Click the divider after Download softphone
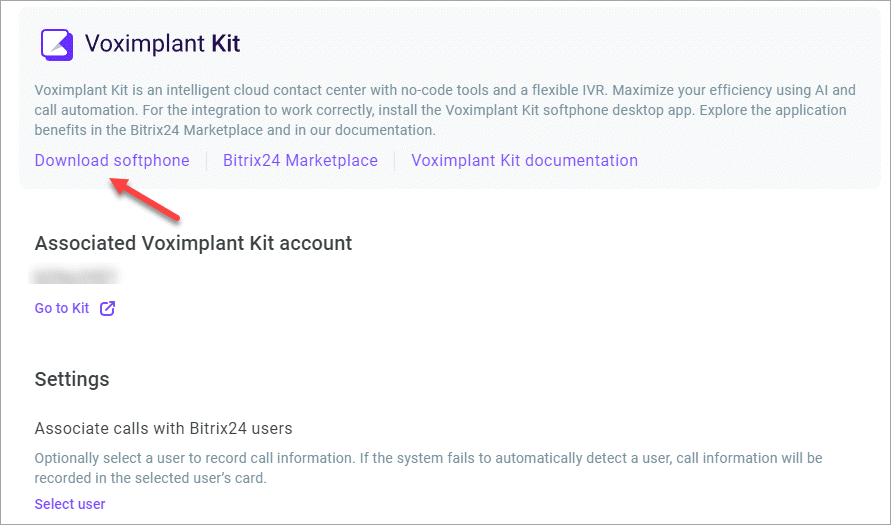 tap(206, 161)
